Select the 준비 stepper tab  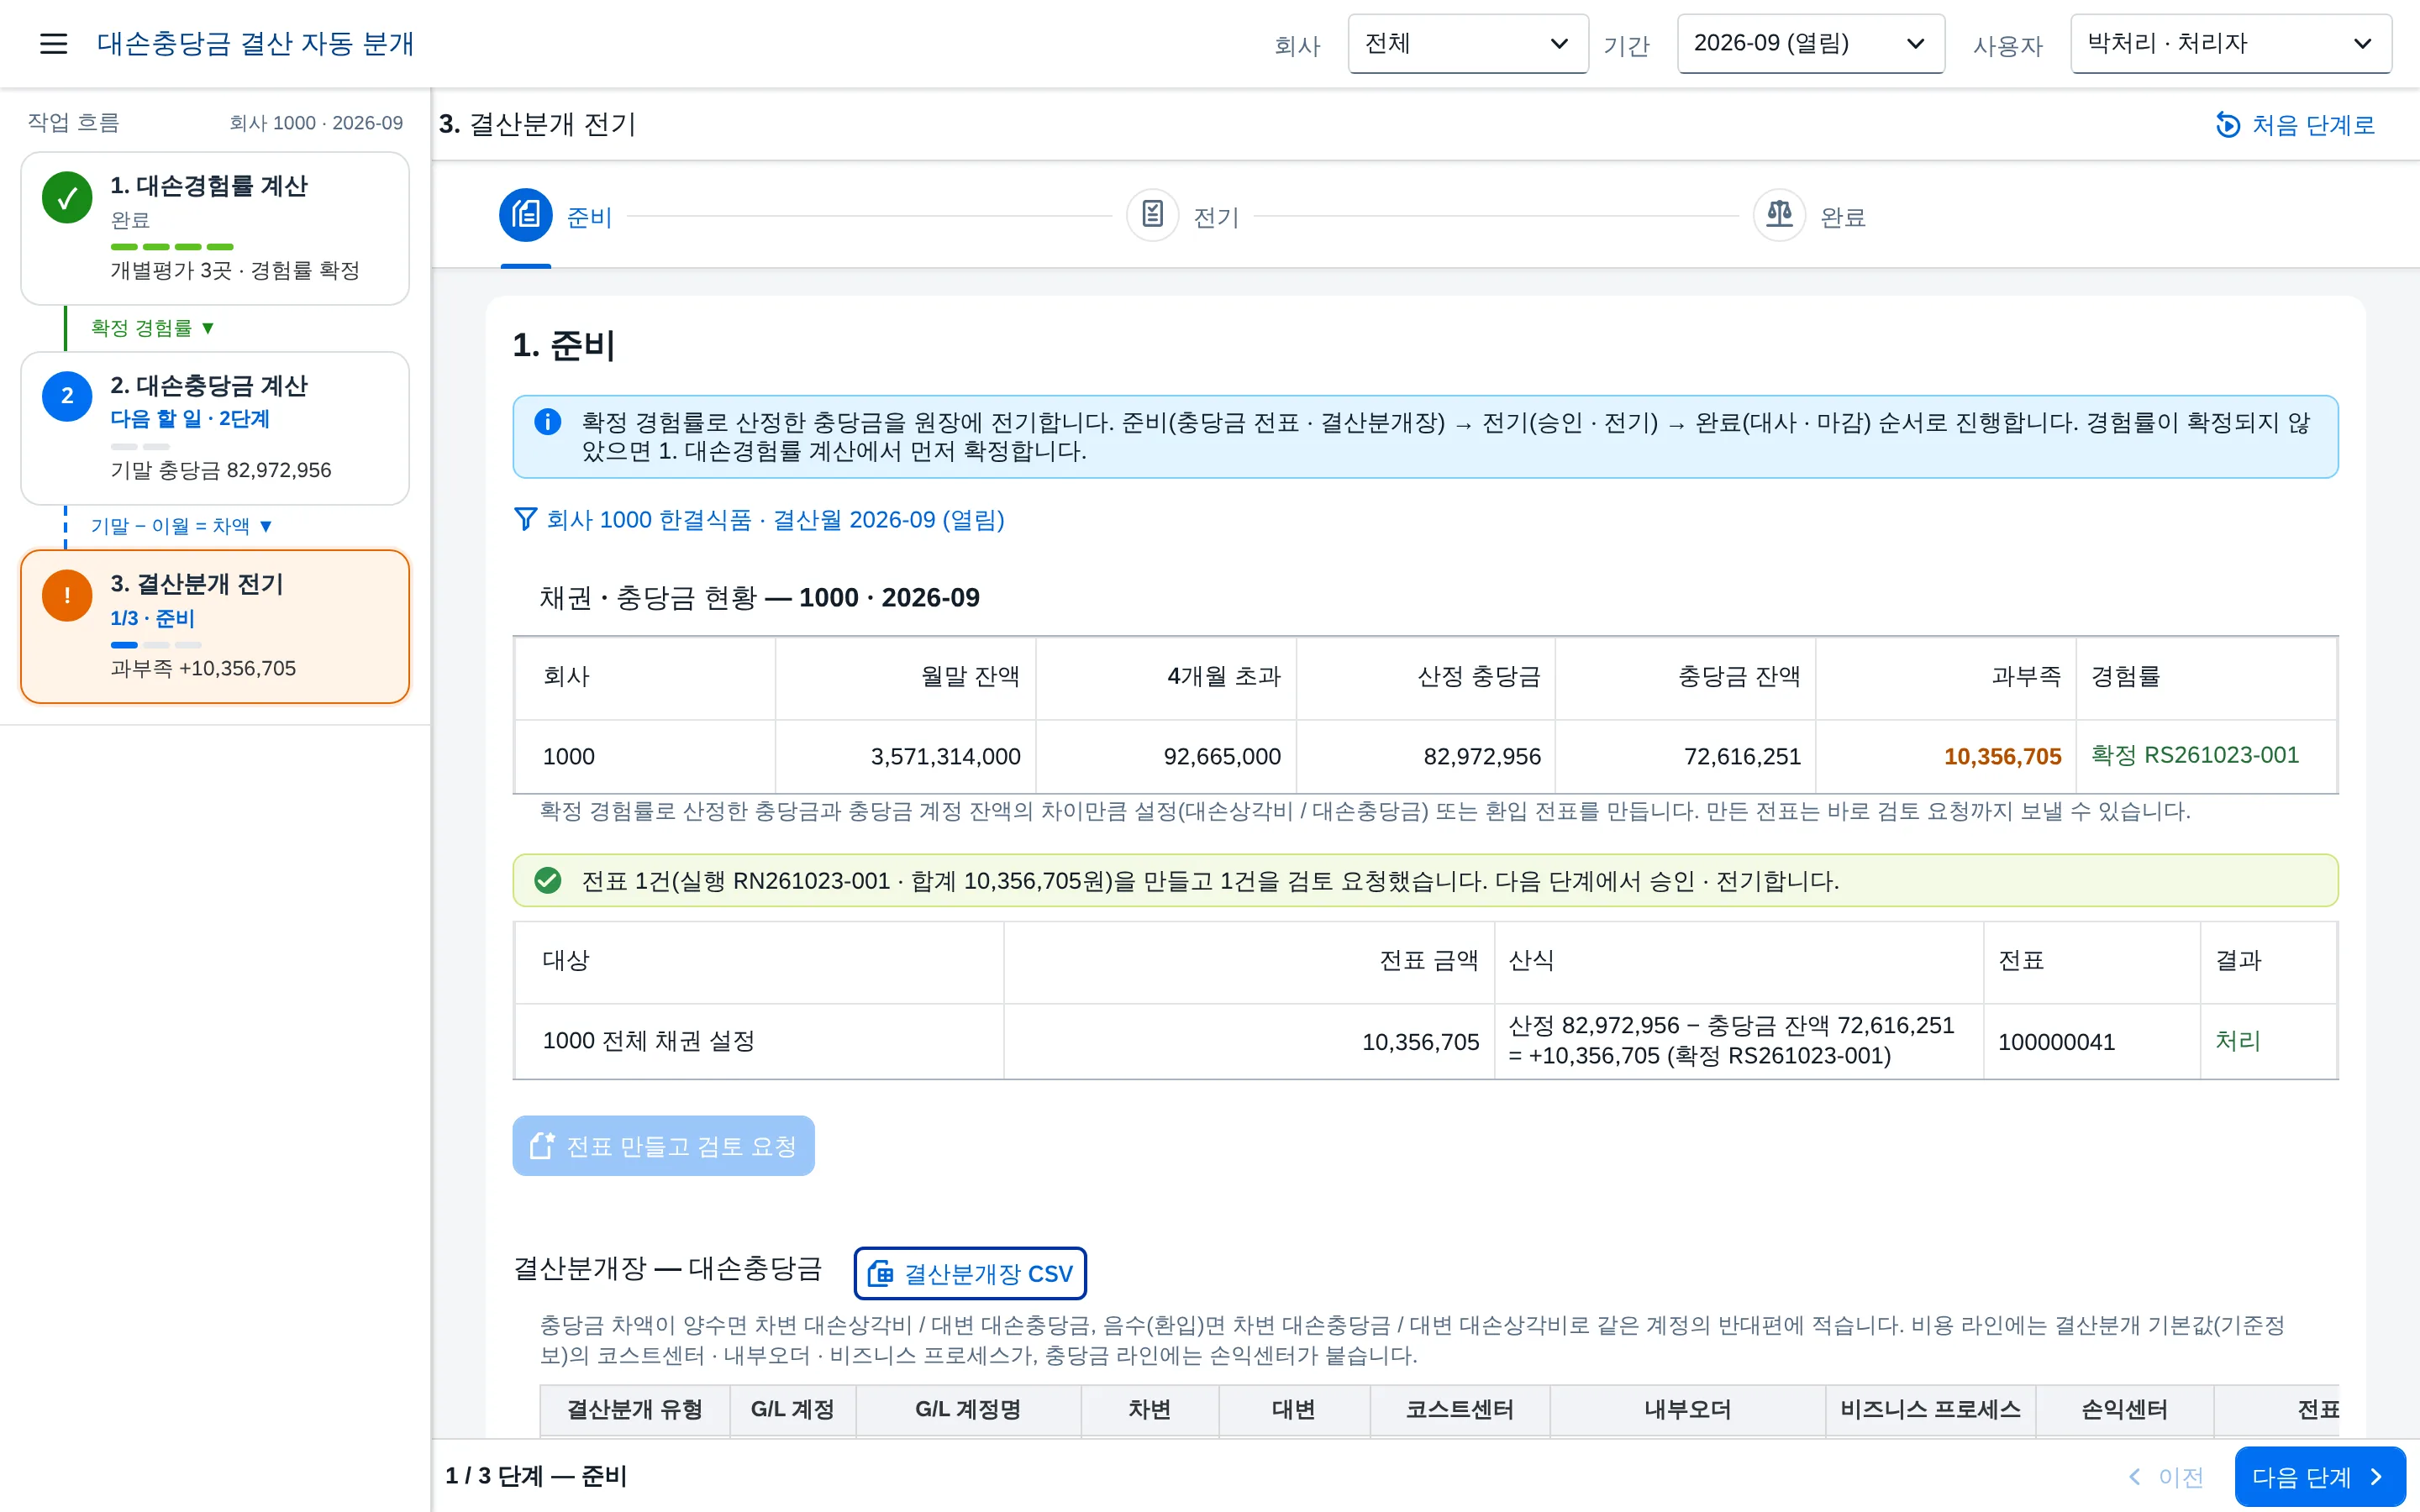point(556,216)
